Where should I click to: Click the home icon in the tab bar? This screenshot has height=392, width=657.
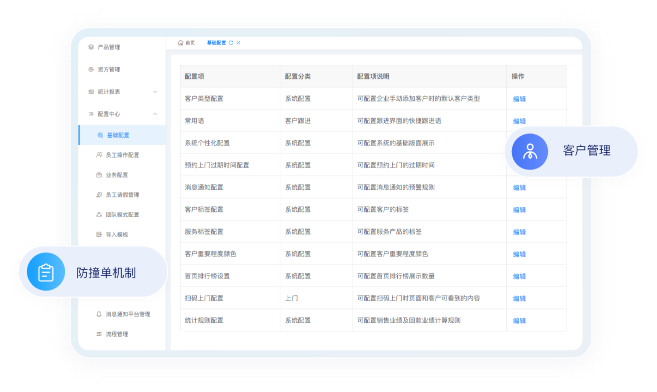click(180, 43)
